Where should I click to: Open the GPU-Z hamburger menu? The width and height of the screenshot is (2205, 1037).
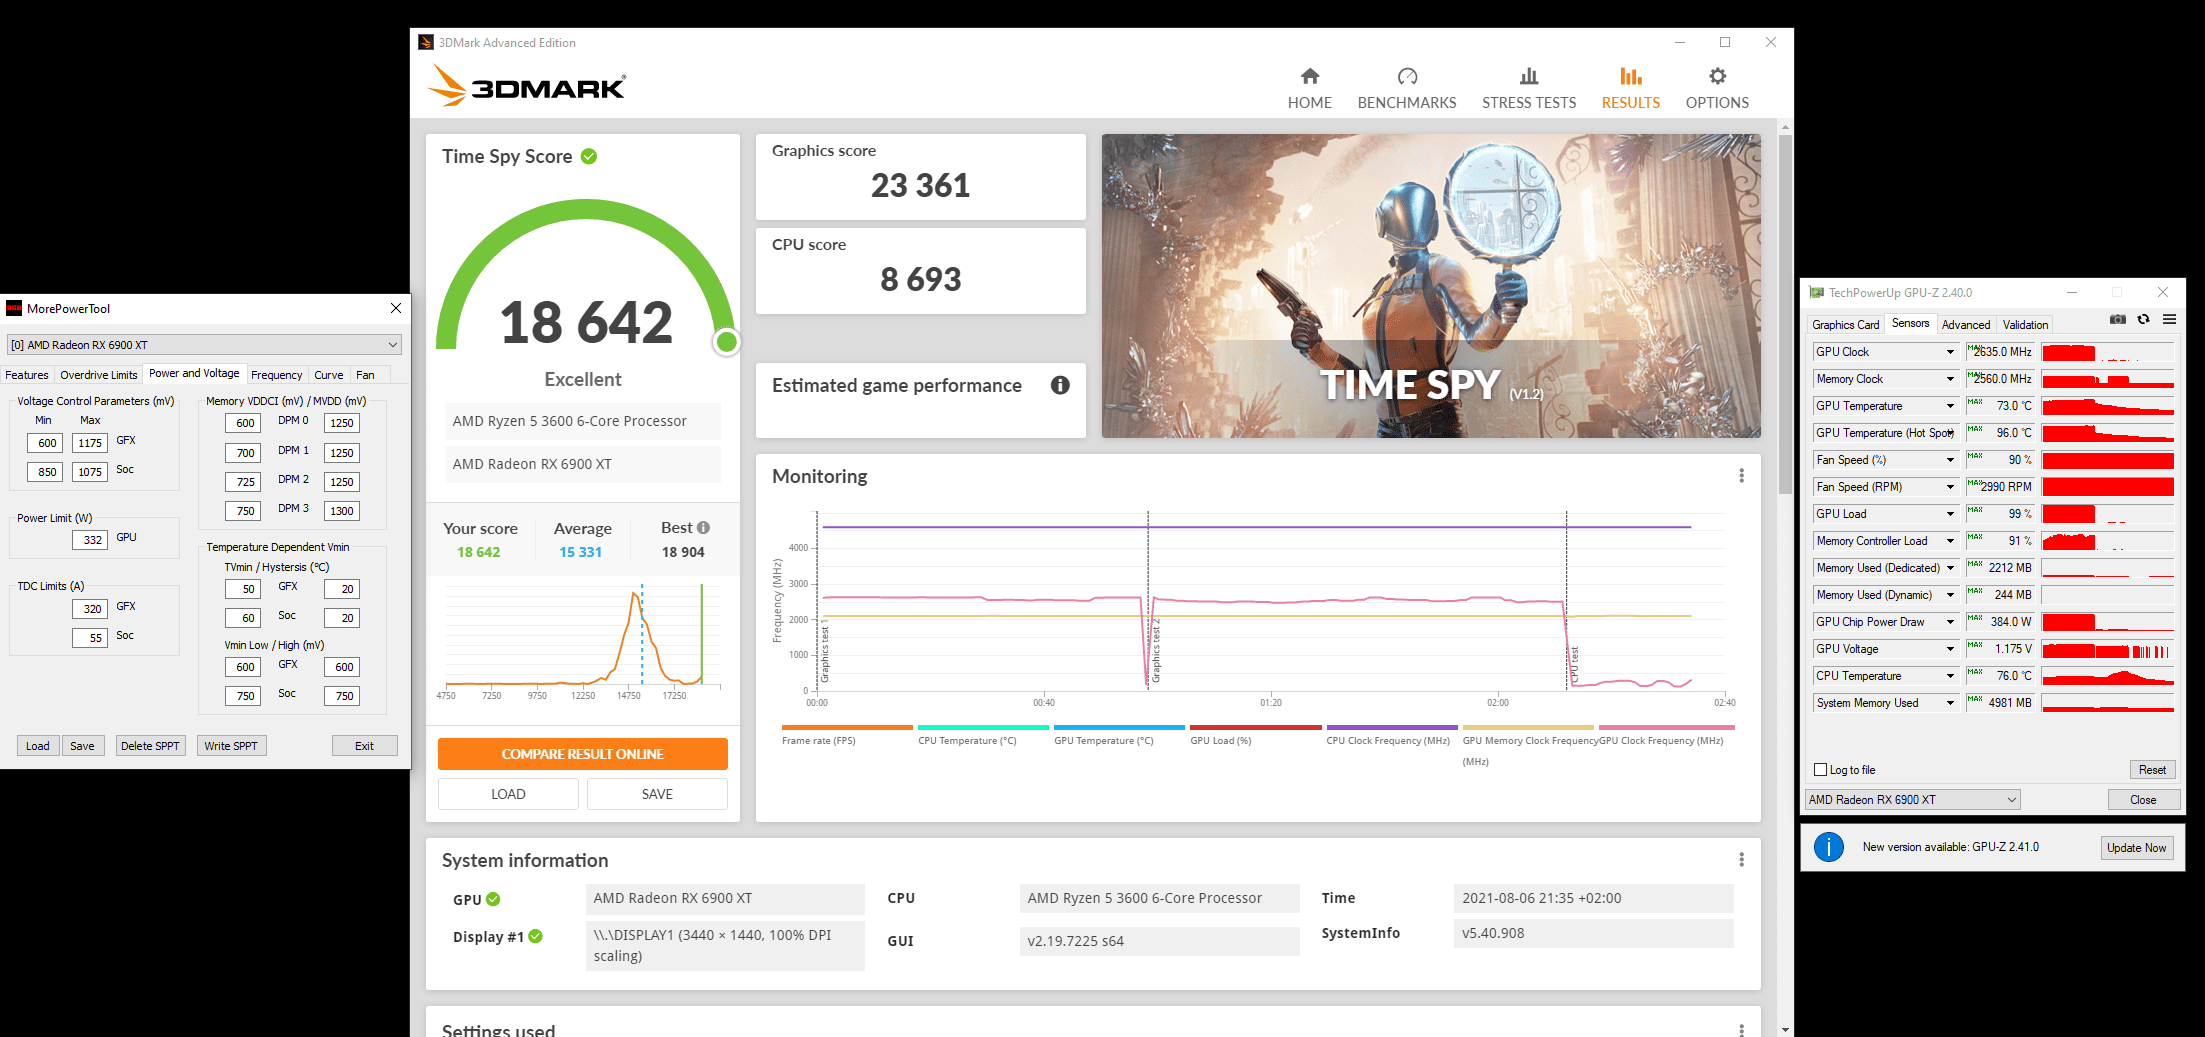point(2169,319)
